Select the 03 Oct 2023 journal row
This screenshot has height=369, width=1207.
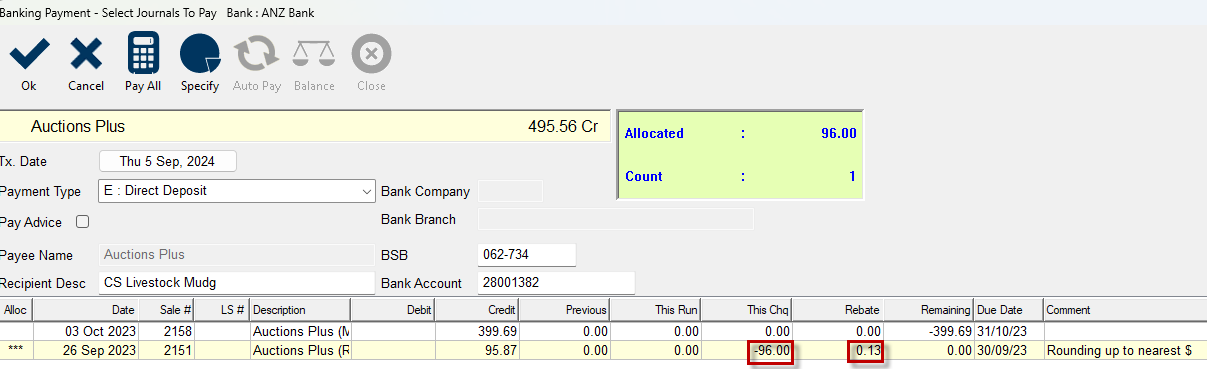[x=603, y=330]
